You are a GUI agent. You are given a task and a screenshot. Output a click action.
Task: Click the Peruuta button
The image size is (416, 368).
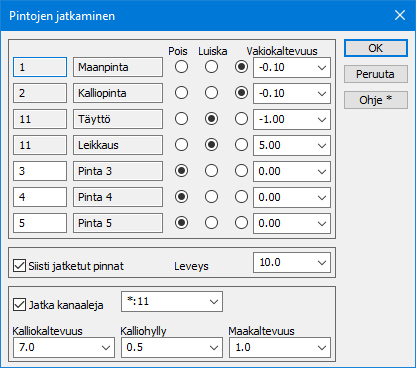tap(376, 74)
